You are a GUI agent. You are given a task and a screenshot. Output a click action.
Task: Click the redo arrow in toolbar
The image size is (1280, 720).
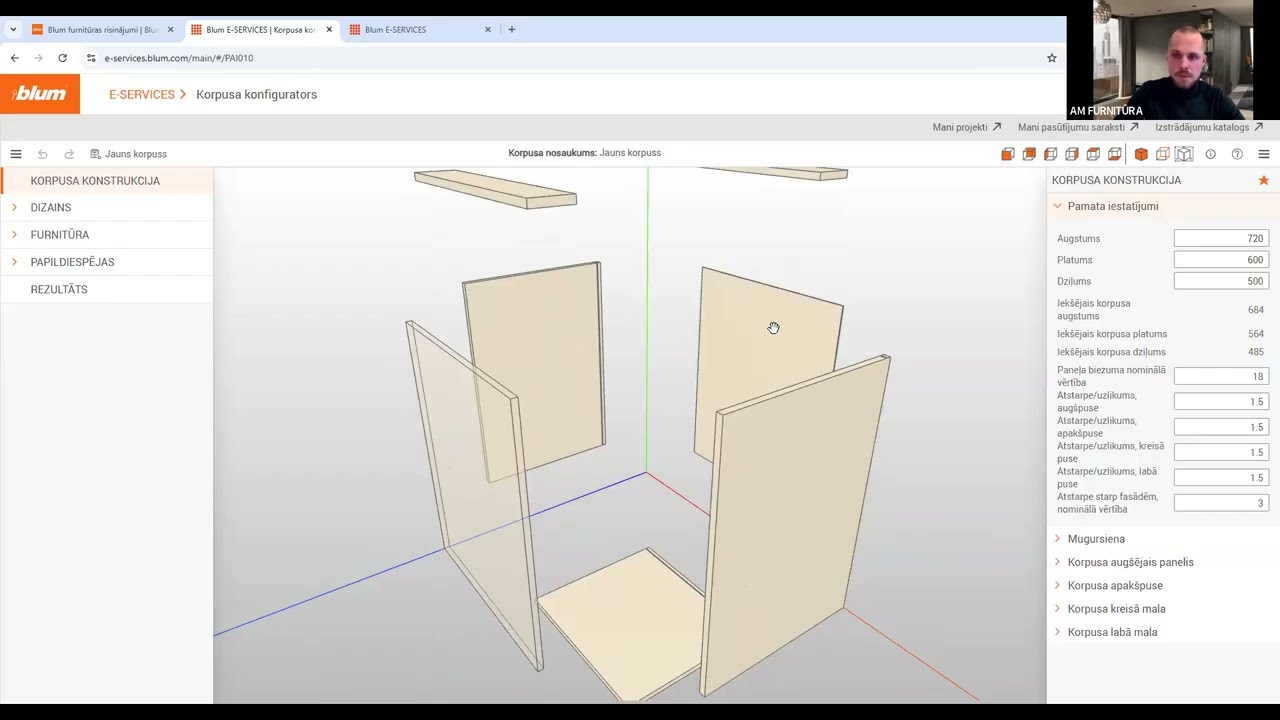69,154
